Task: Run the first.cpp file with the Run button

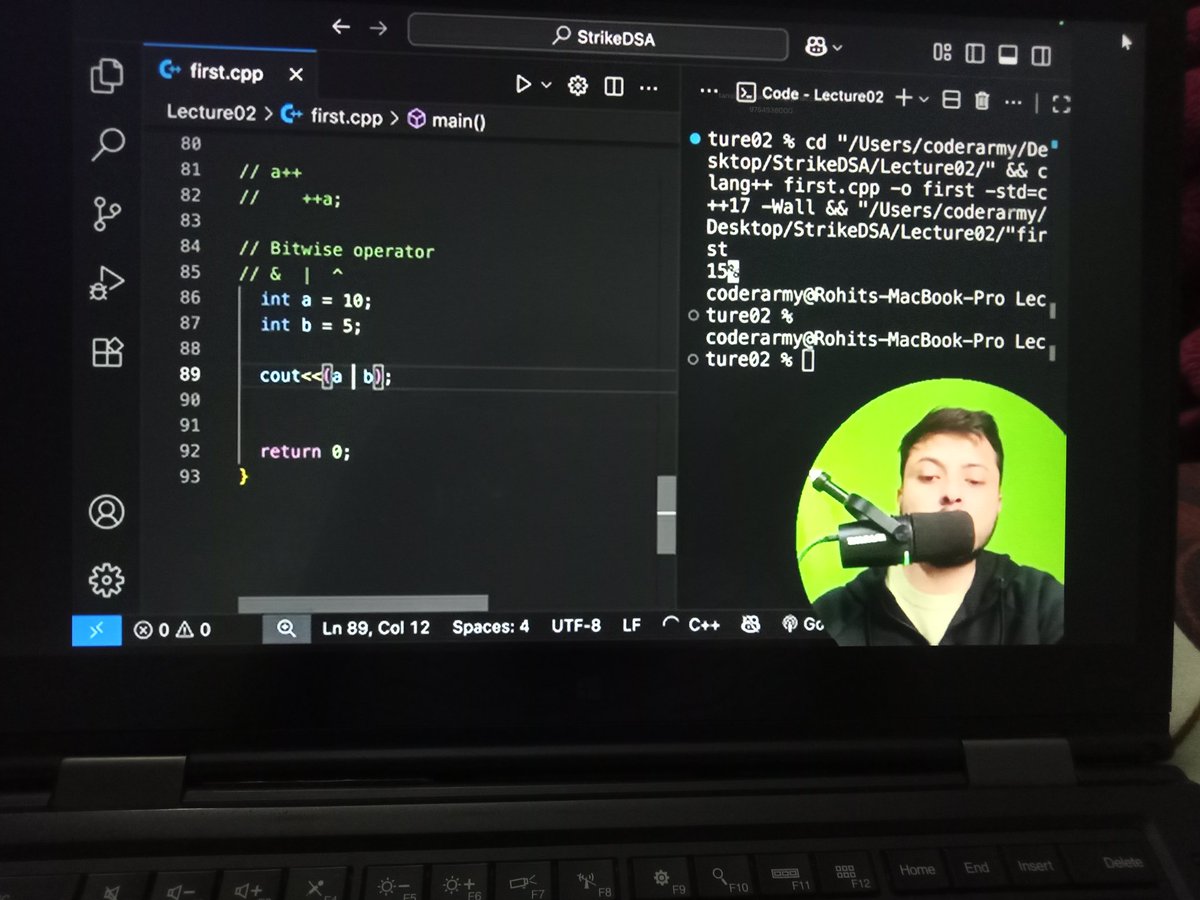Action: (524, 86)
